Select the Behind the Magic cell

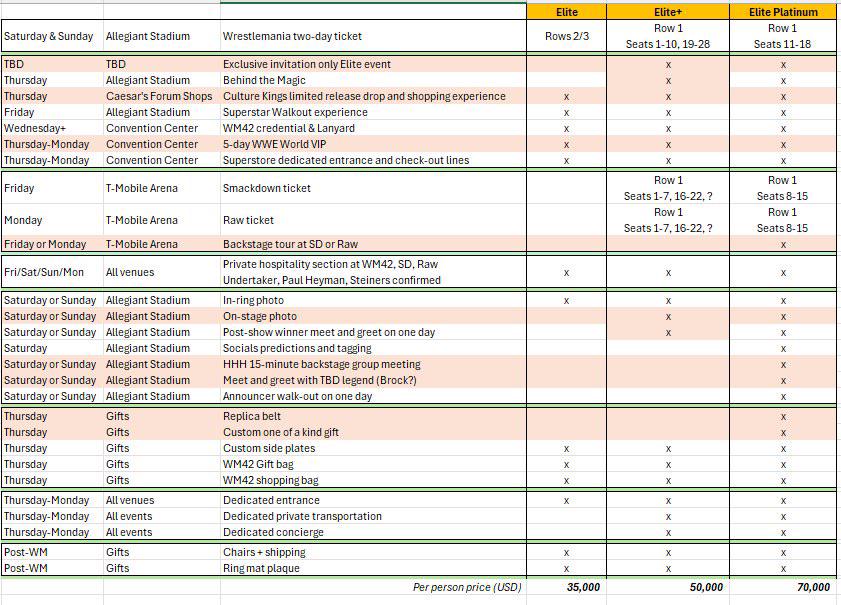pos(373,80)
